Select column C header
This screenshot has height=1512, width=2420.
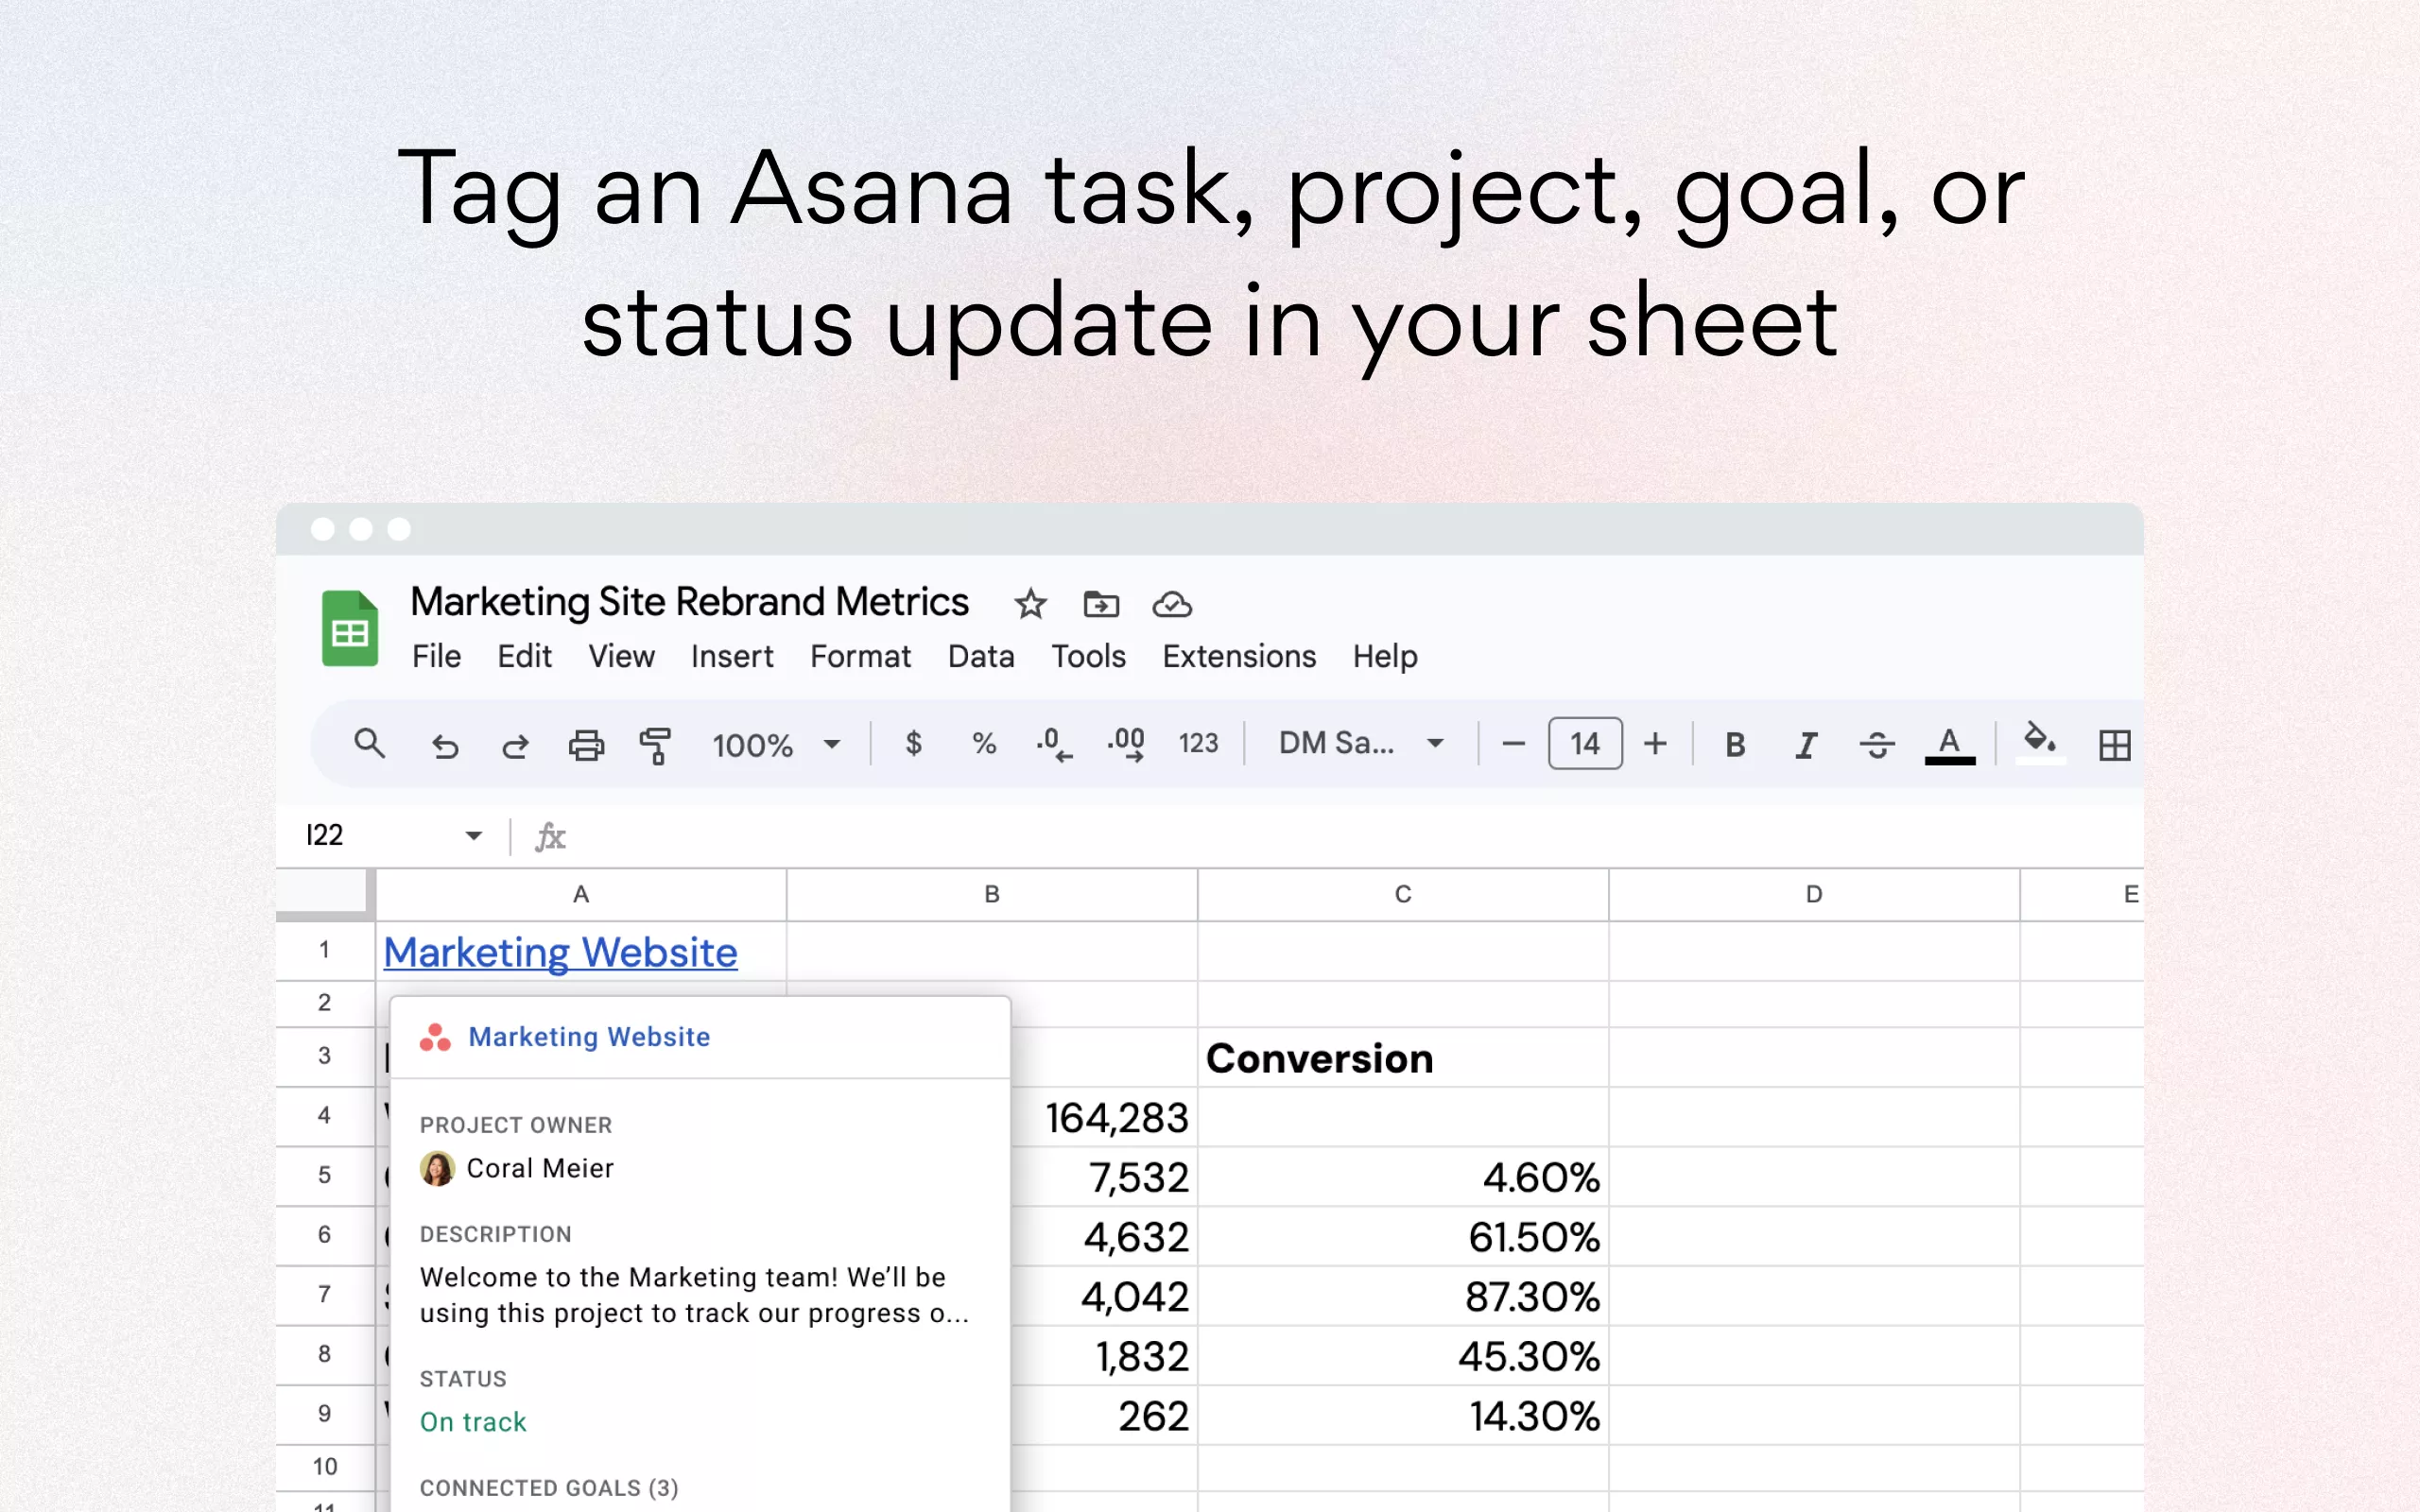[1403, 894]
